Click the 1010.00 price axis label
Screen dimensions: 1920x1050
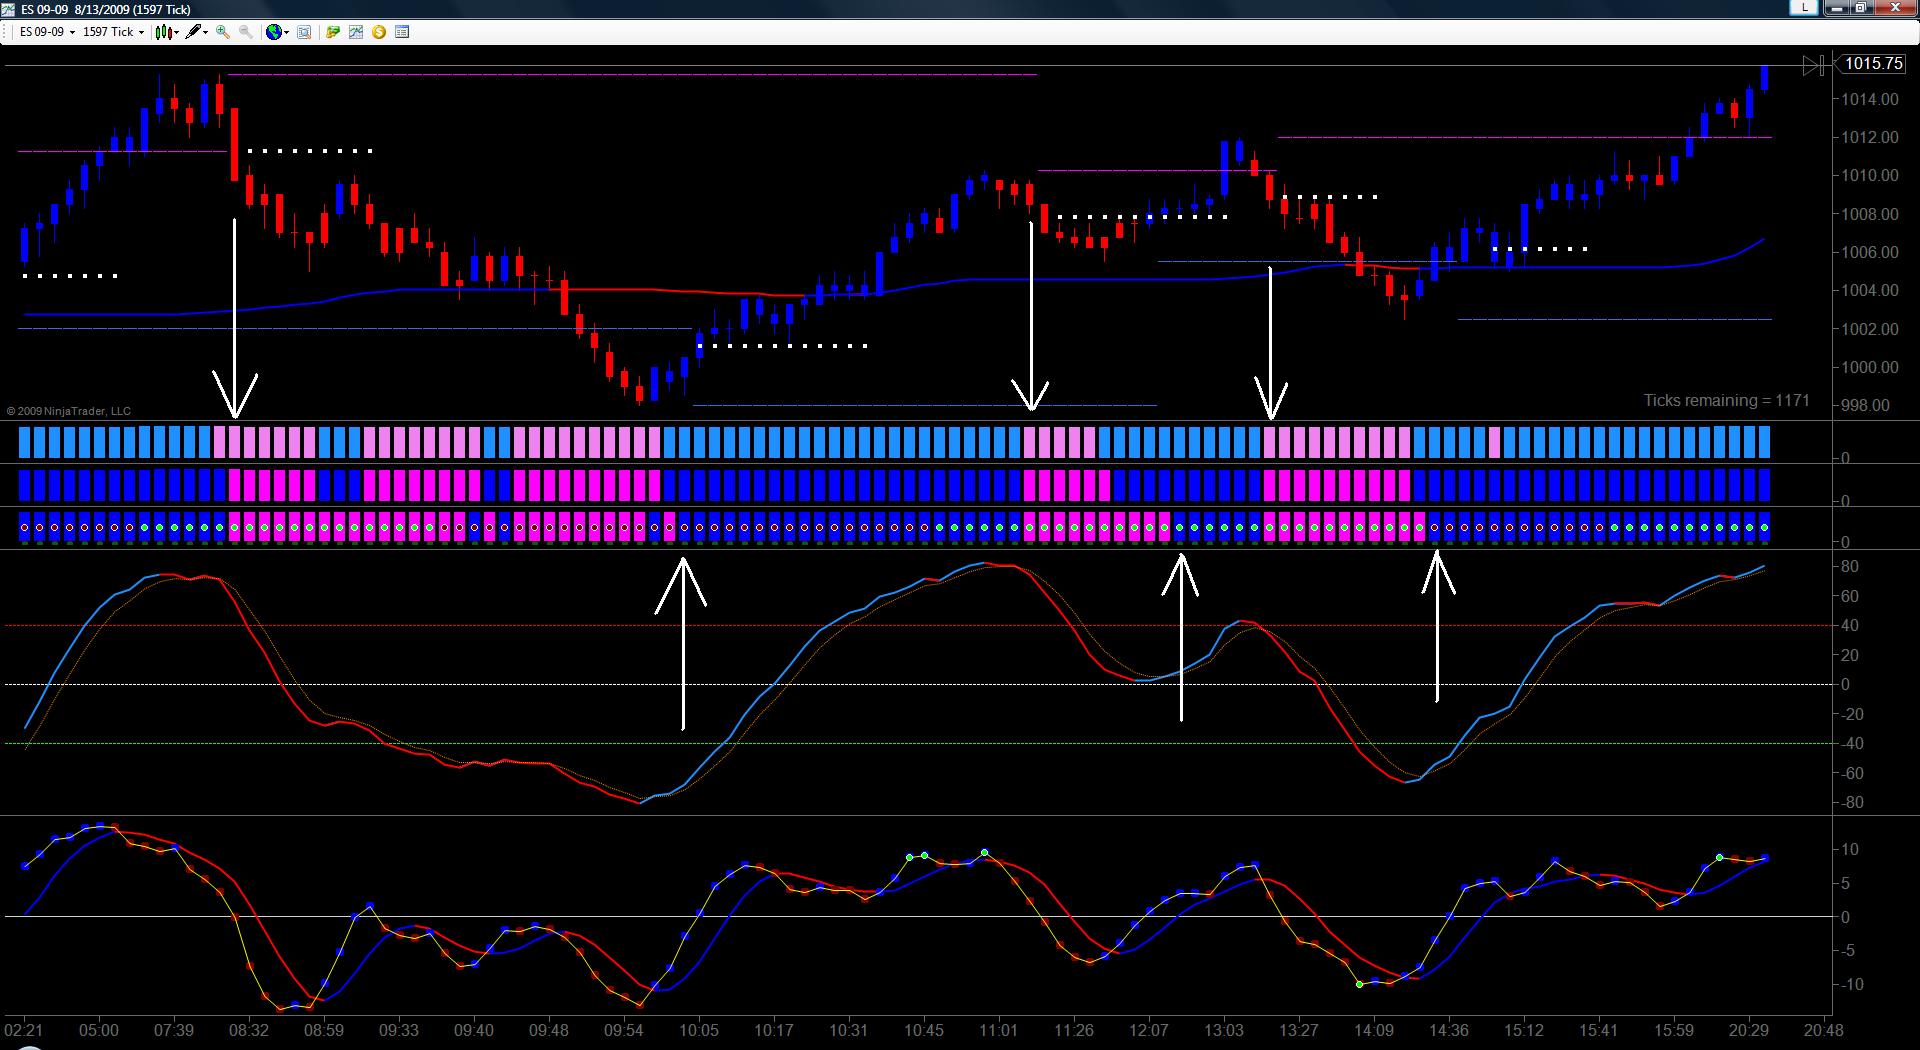tap(1870, 176)
